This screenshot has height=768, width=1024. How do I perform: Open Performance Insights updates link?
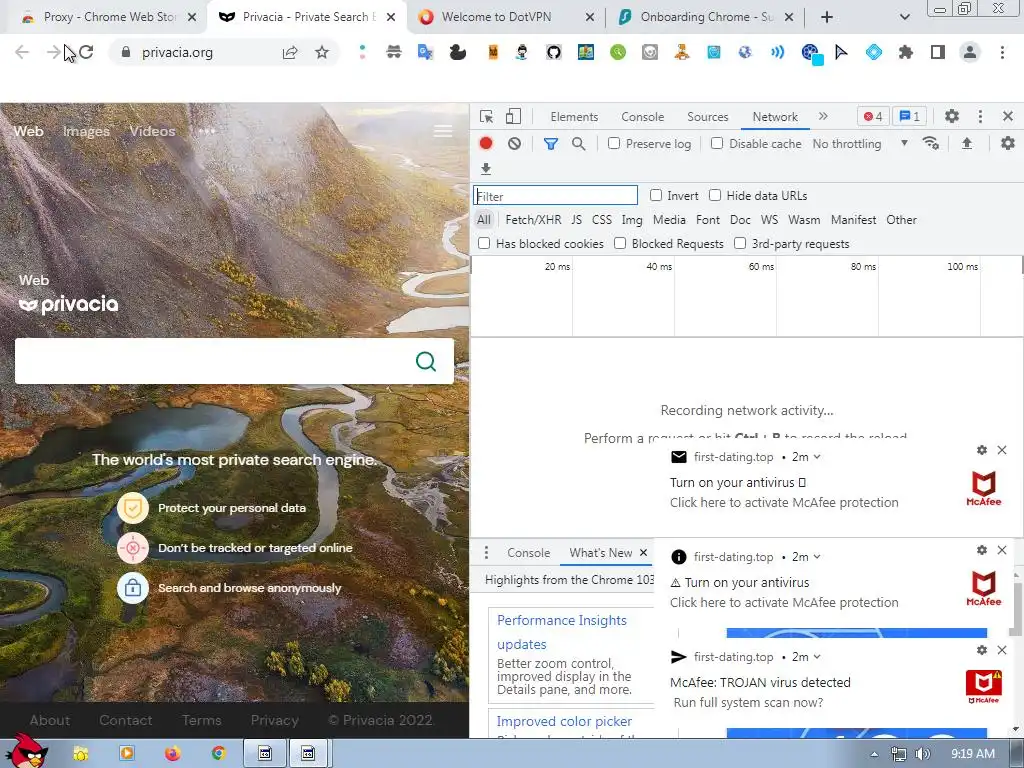coord(562,632)
